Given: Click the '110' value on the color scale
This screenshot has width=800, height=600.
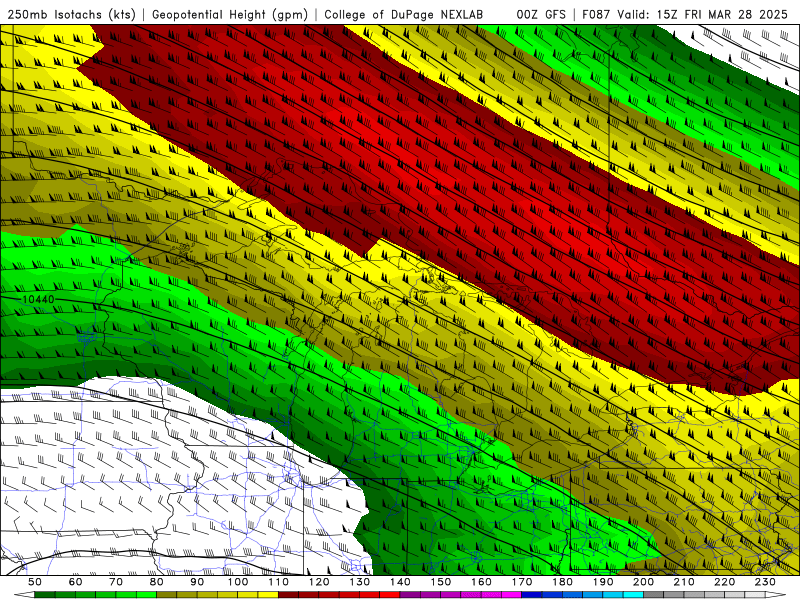Looking at the screenshot, I should click(279, 582).
